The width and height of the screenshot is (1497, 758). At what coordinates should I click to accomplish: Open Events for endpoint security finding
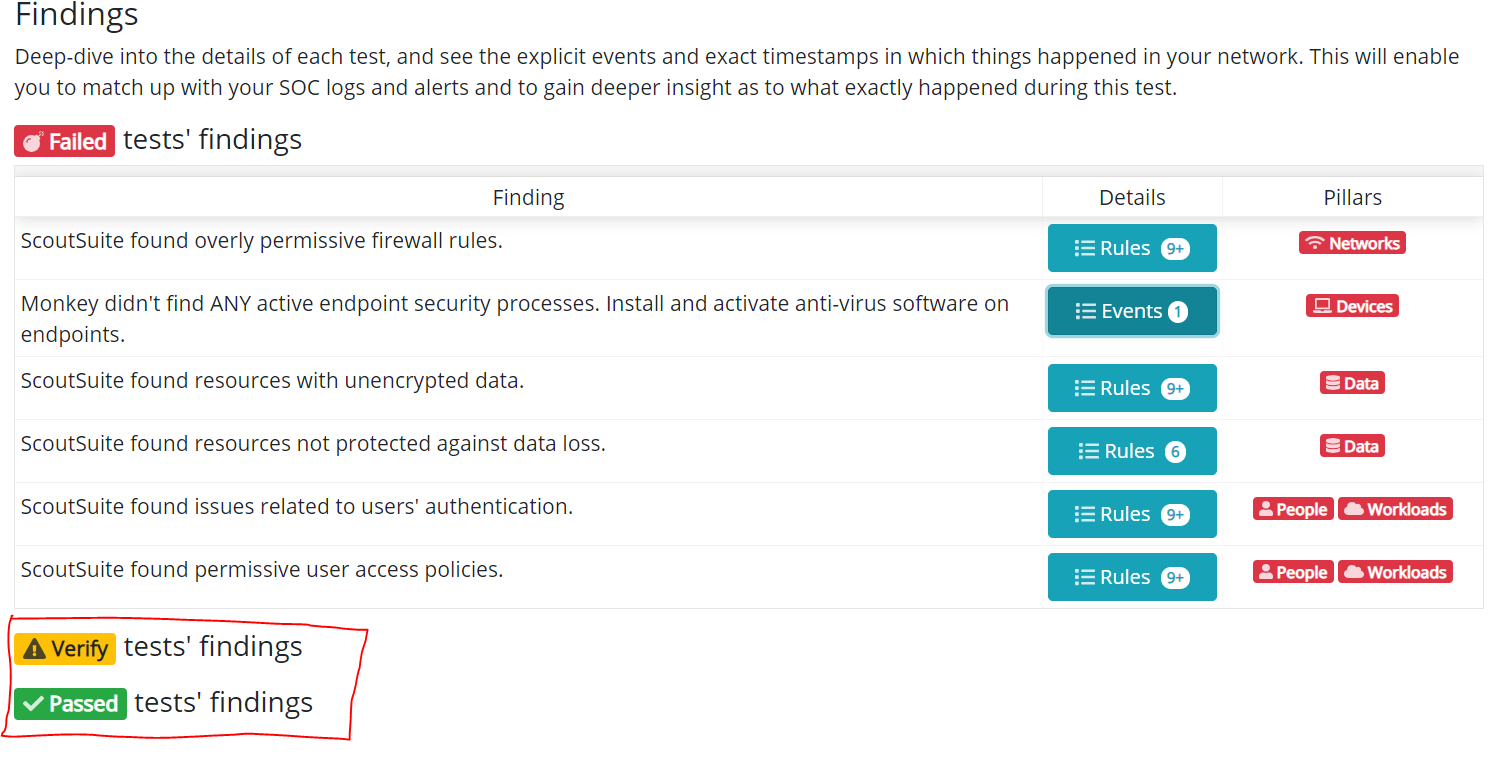[1132, 311]
